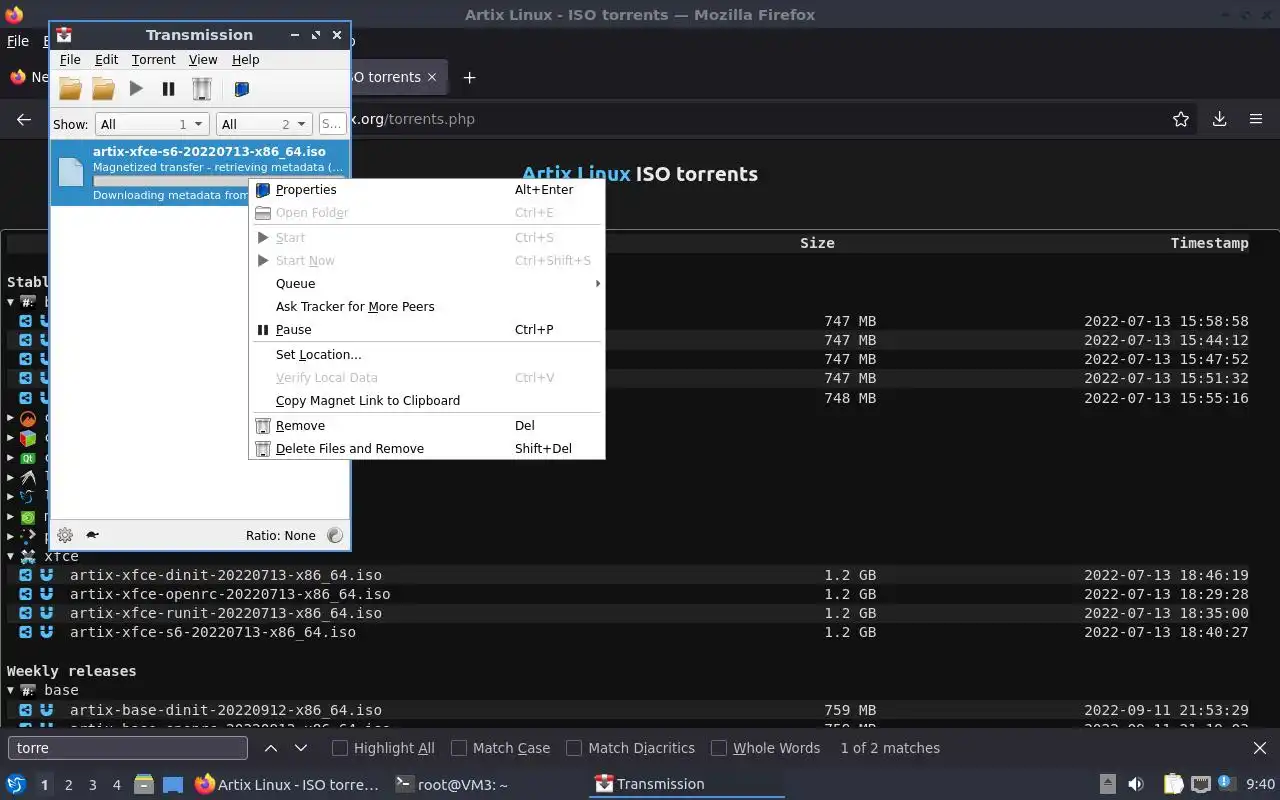Screen dimensions: 1280x800
Task: Click the Firefox URL address bar
Action: 760,119
